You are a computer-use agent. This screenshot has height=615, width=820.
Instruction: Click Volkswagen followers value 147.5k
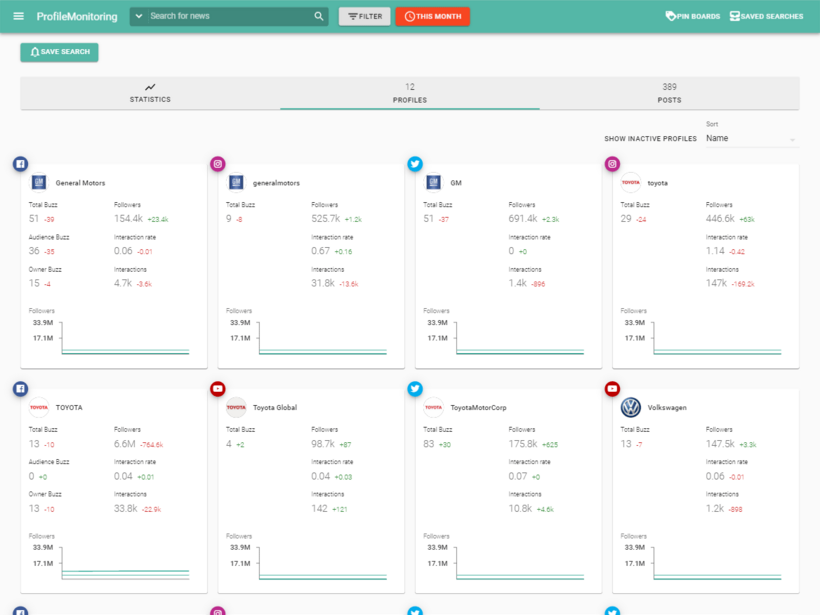coord(720,443)
